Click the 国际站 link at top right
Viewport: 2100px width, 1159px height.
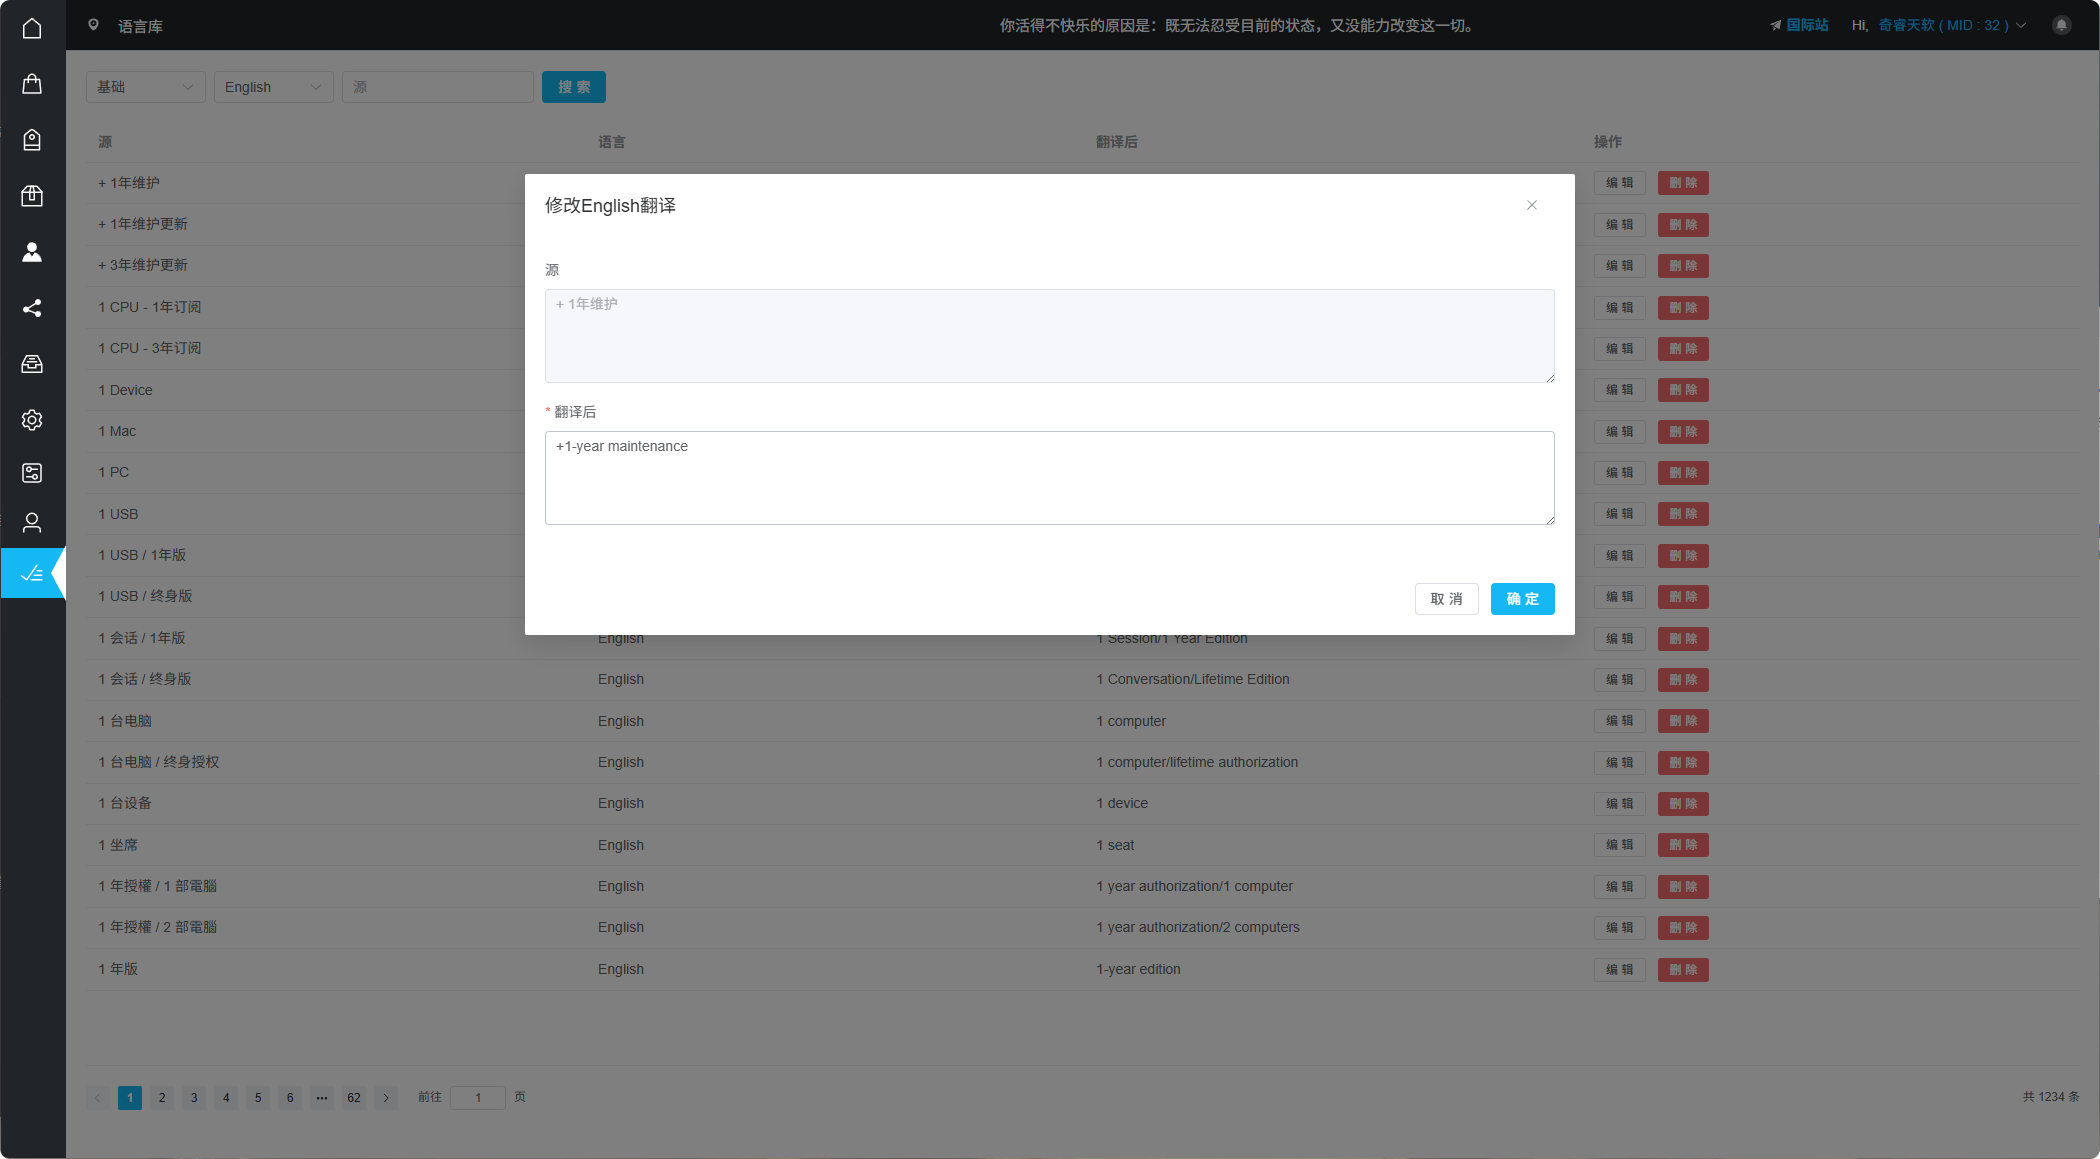tap(1806, 25)
